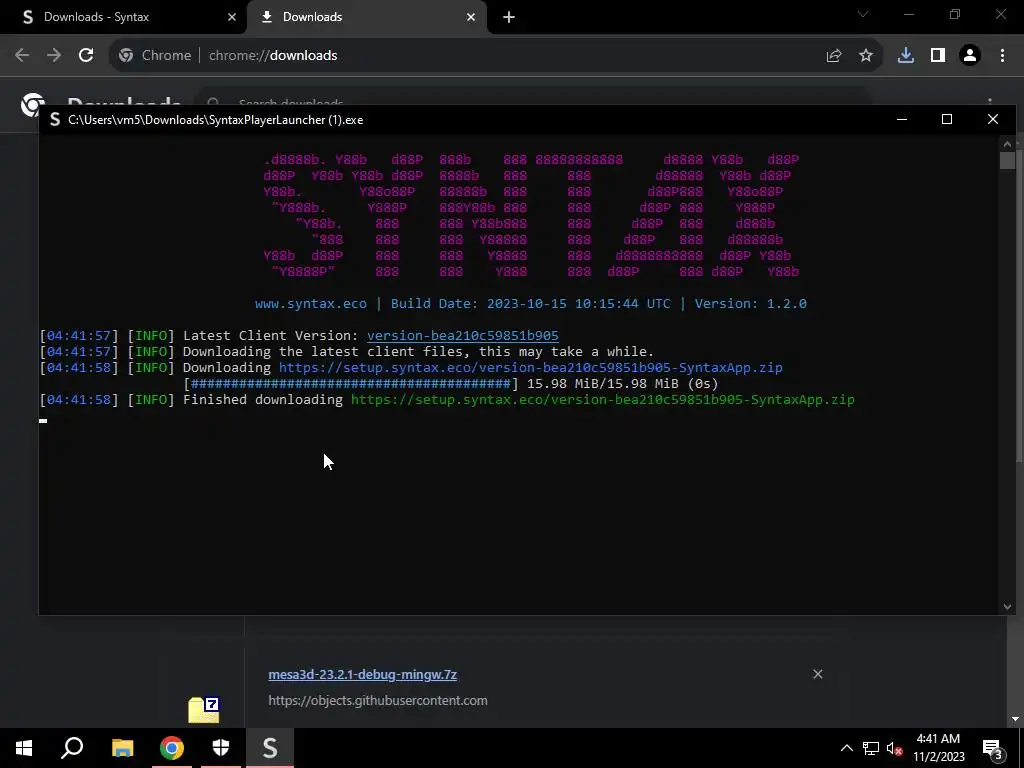Click objects.githubusercontent.com source URL

[x=377, y=700]
